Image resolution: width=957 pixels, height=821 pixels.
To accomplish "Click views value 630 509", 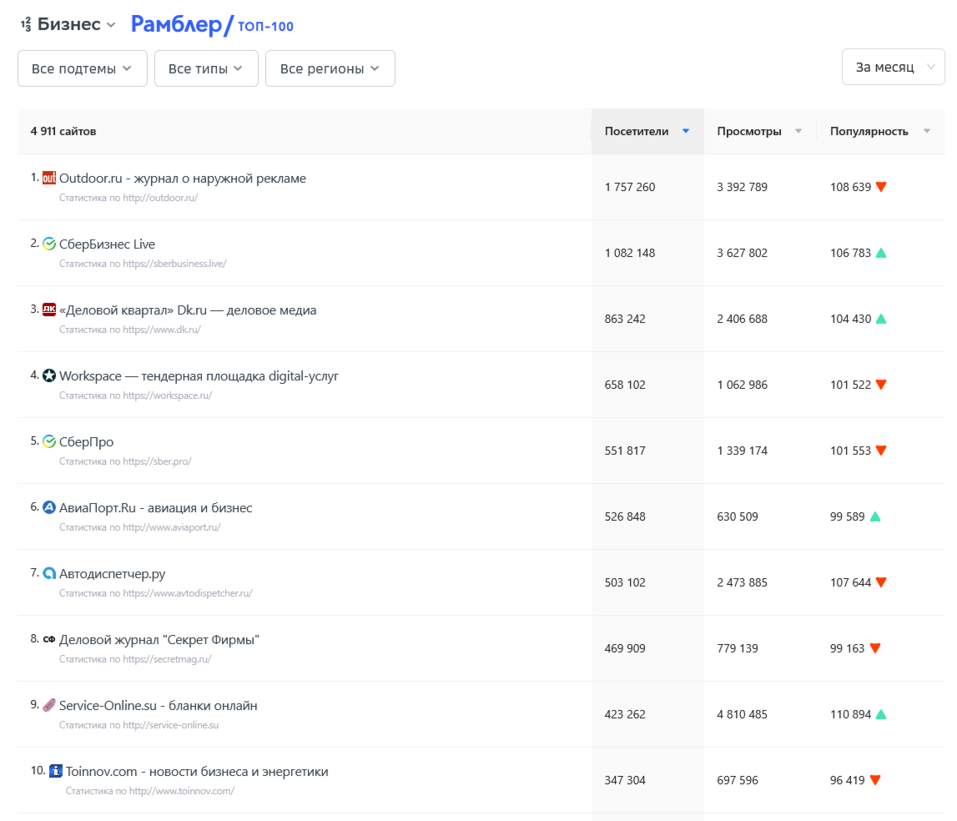I will 737,516.
